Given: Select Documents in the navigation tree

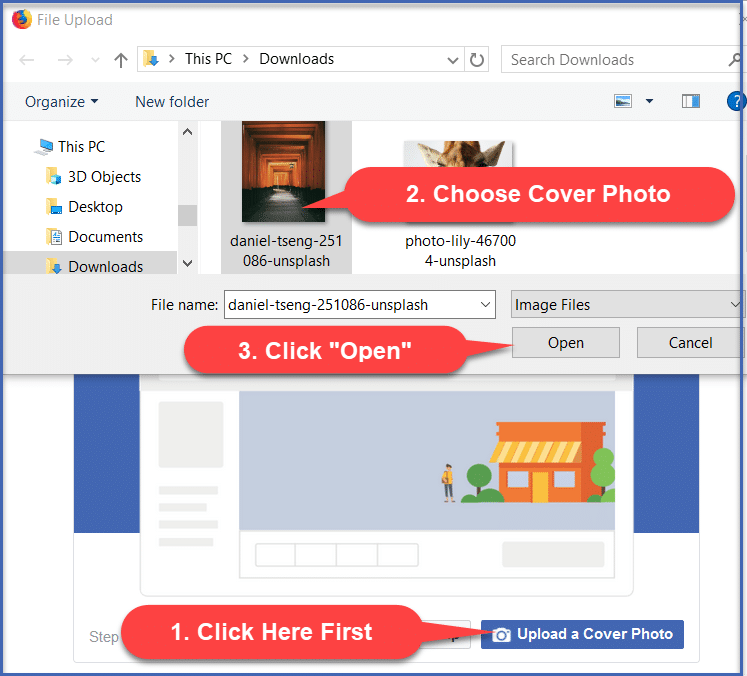Looking at the screenshot, I should coord(105,237).
